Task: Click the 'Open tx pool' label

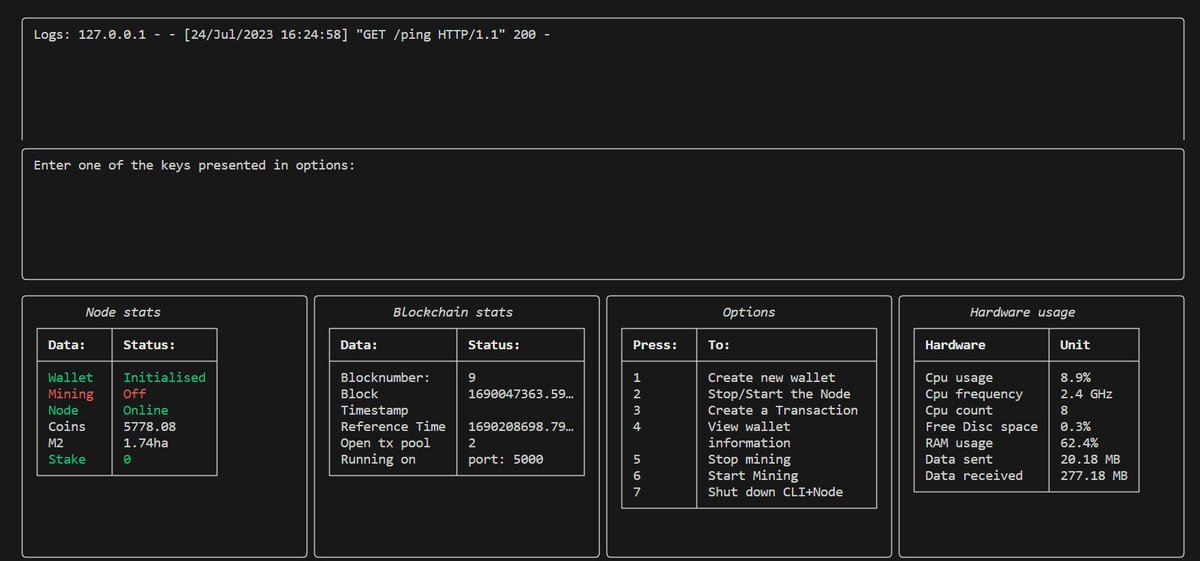Action: click(385, 443)
